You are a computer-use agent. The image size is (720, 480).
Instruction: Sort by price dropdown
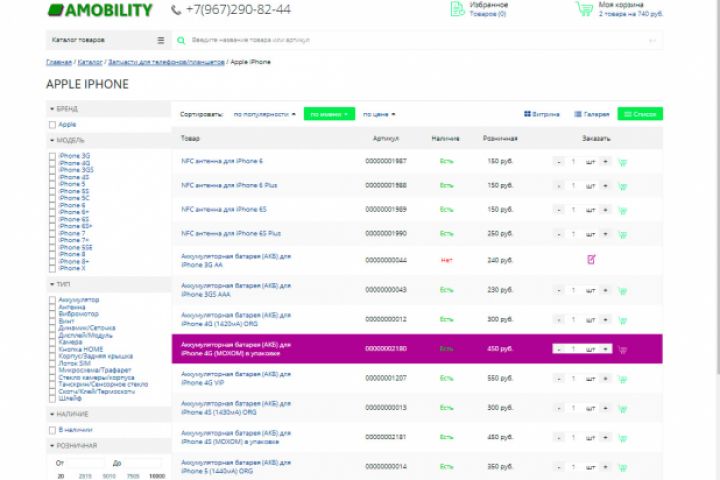coord(379,114)
